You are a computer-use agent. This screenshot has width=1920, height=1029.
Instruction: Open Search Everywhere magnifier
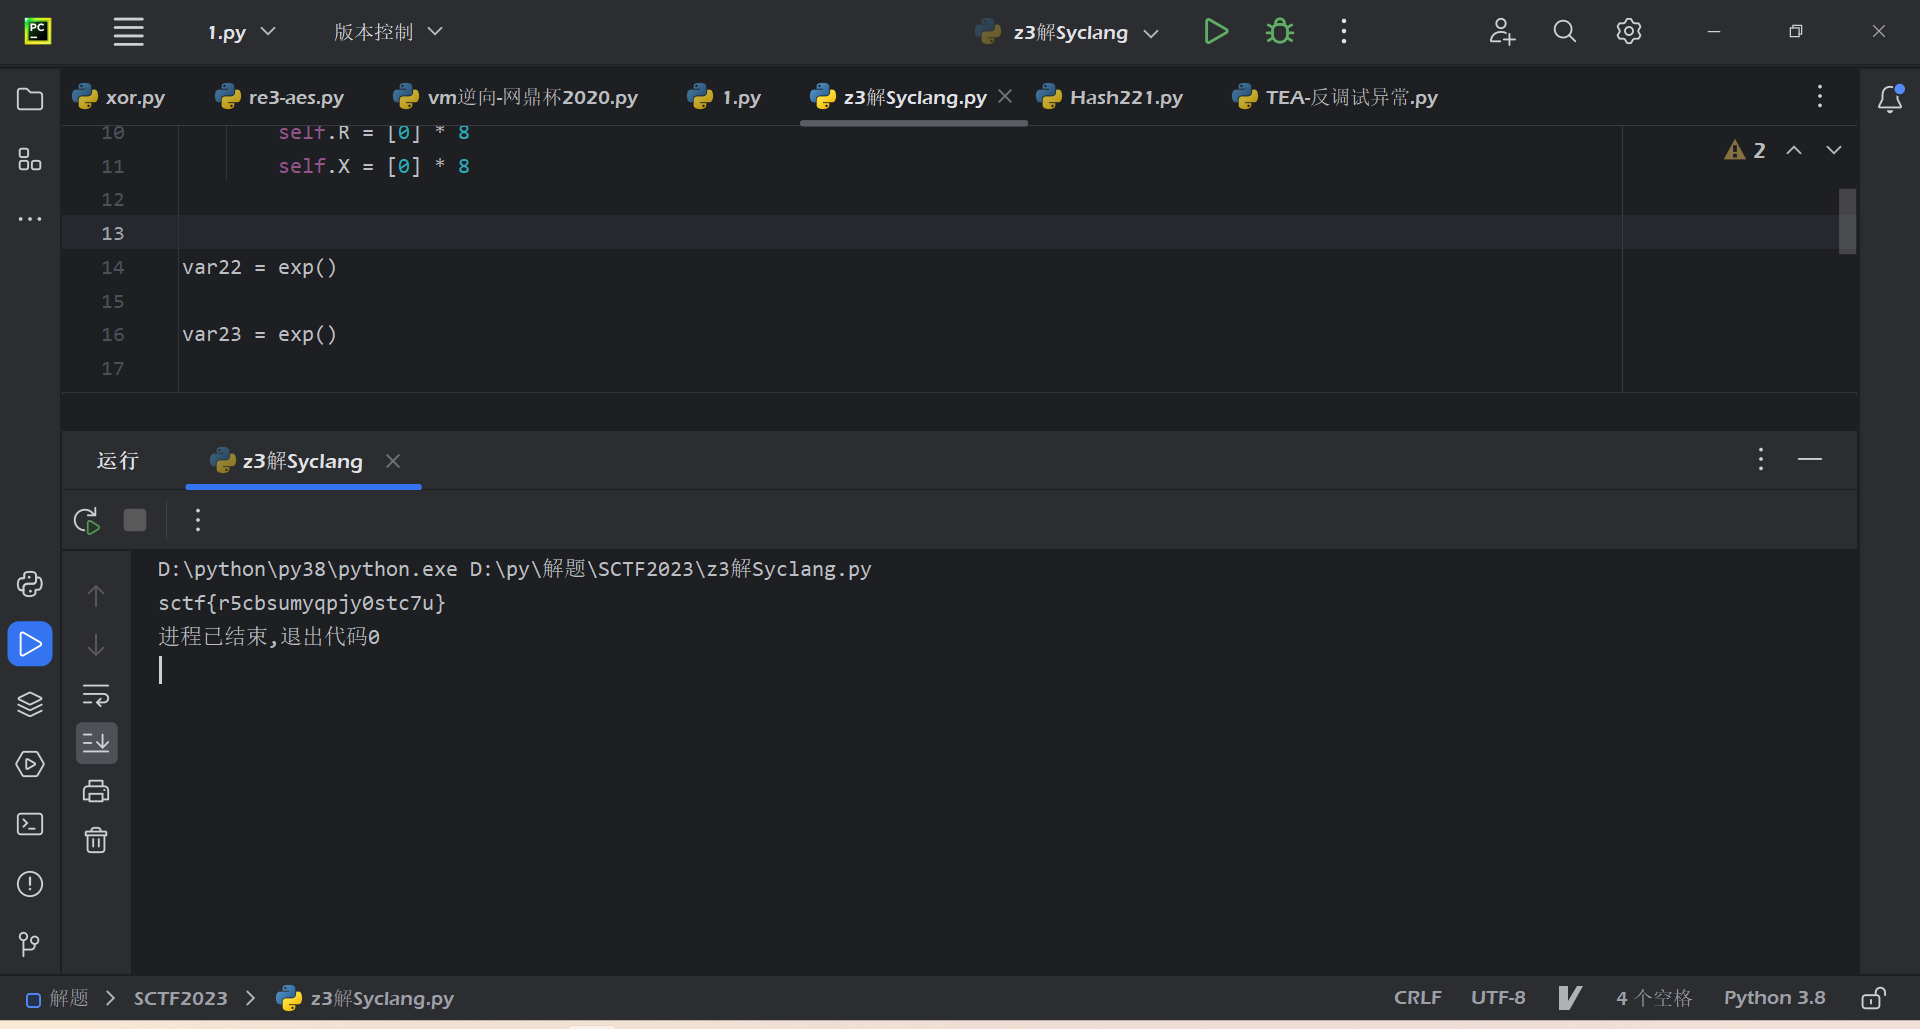coord(1565,32)
